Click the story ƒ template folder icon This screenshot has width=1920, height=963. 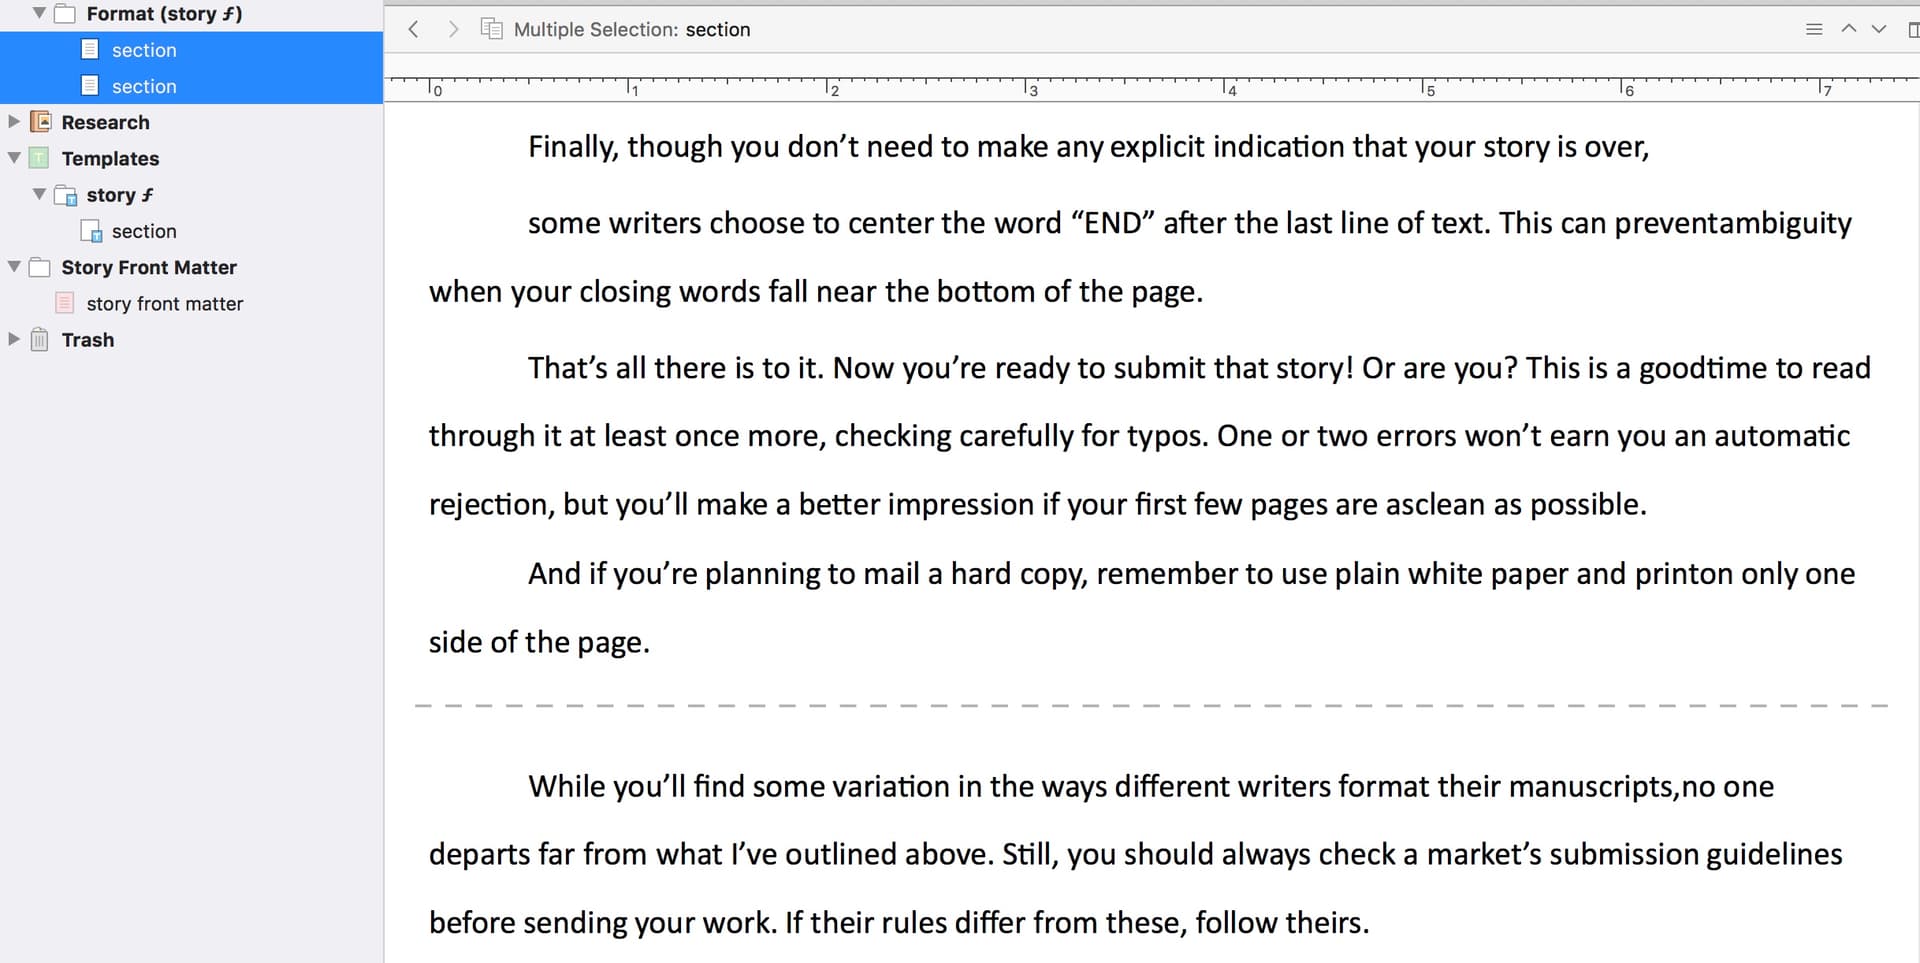(66, 195)
